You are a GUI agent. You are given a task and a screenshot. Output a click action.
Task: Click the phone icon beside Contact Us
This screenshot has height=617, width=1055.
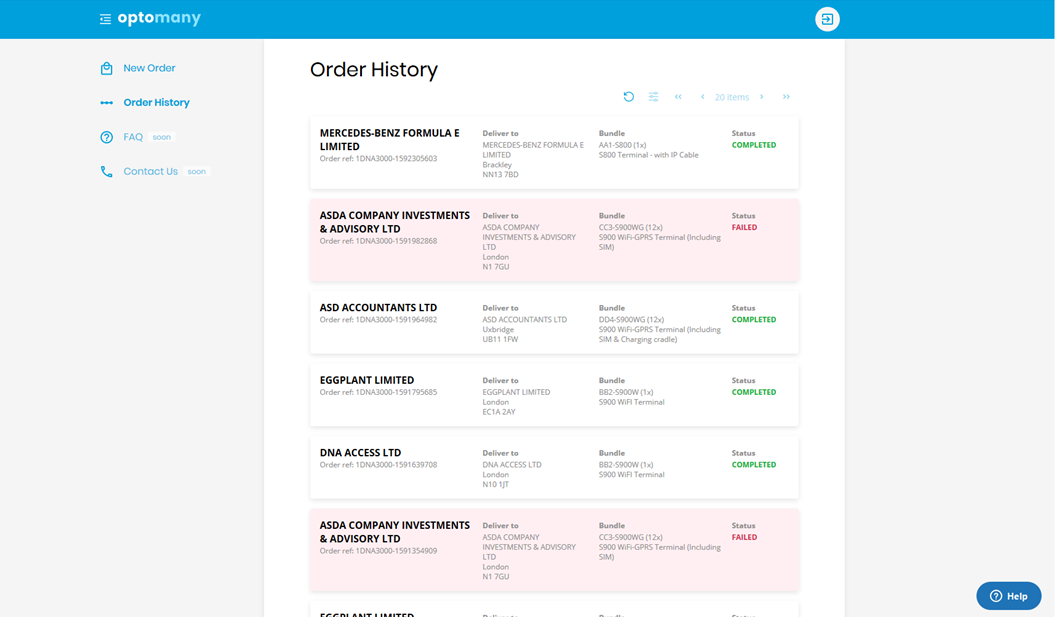[106, 172]
